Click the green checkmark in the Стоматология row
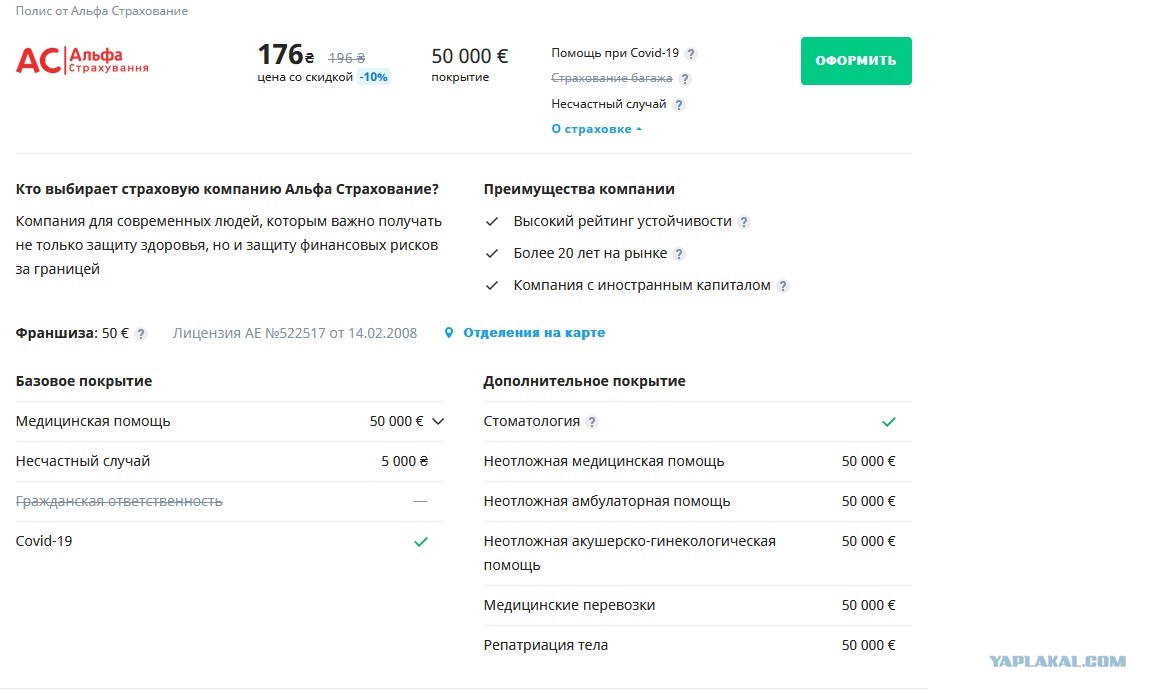Screen dimensions: 1152x691 [x=889, y=422]
